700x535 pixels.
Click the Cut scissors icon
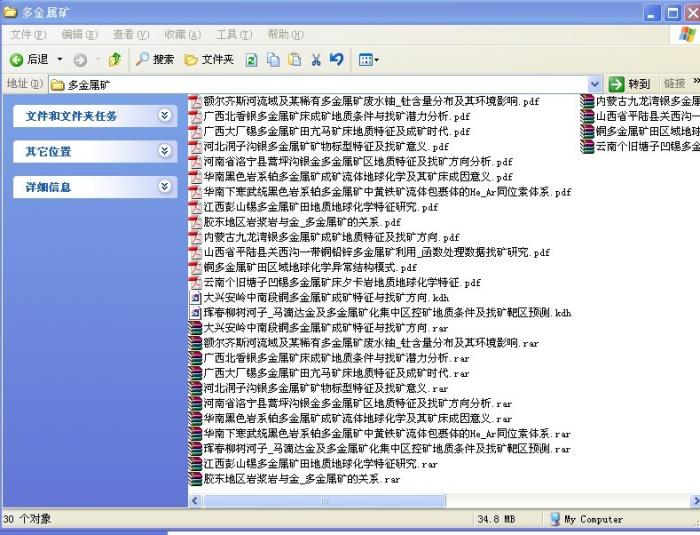(316, 60)
